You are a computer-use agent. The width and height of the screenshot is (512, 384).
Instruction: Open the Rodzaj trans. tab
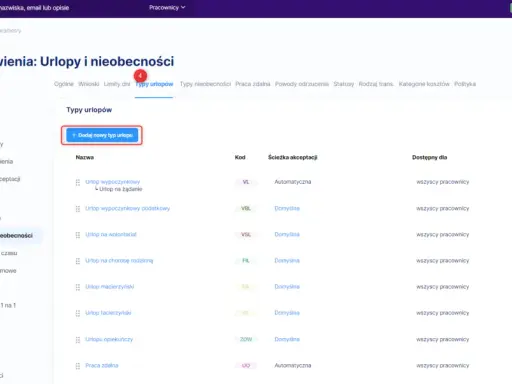pos(376,84)
